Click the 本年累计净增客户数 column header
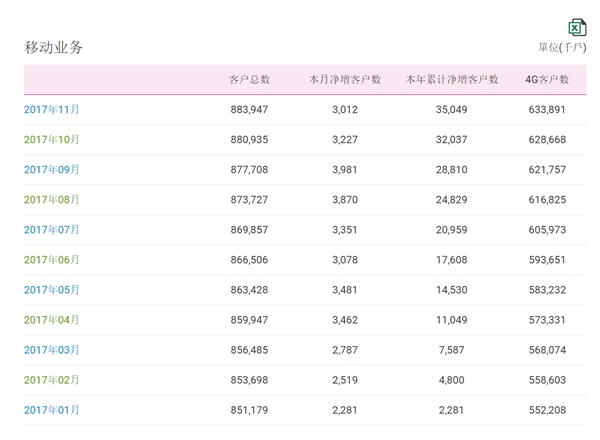Image resolution: width=600 pixels, height=440 pixels. tap(452, 80)
